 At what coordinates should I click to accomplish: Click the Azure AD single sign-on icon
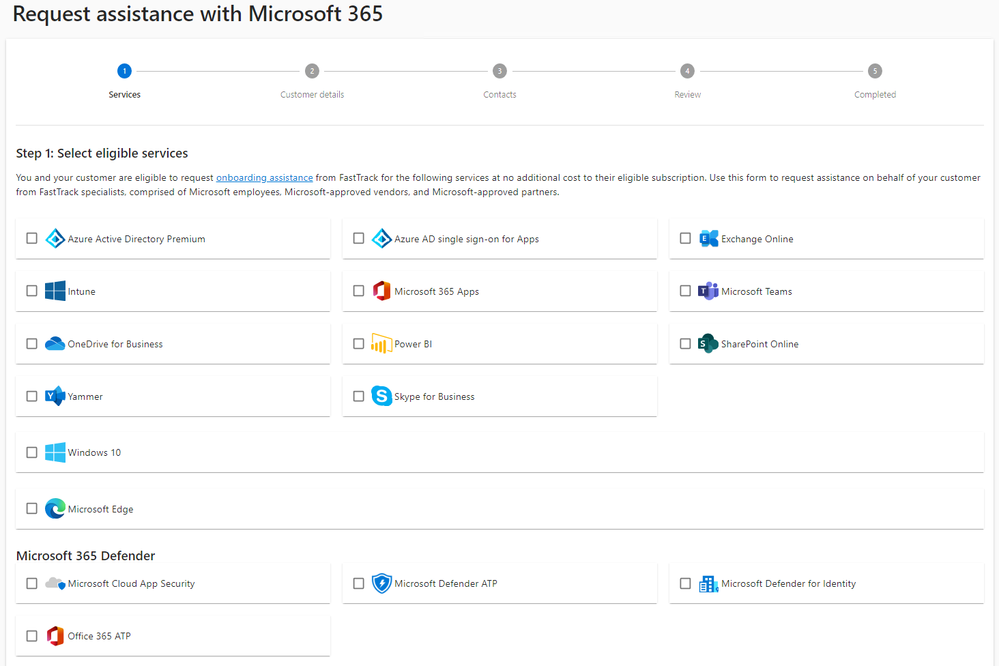[x=382, y=238]
